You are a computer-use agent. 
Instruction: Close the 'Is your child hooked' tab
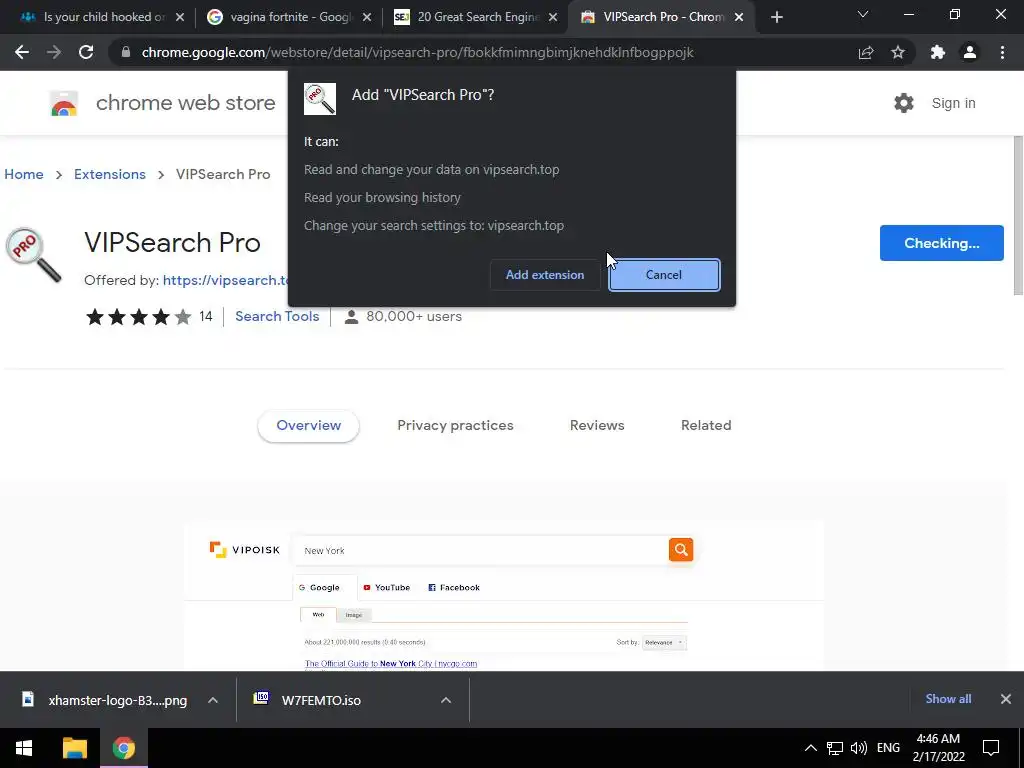tap(180, 17)
